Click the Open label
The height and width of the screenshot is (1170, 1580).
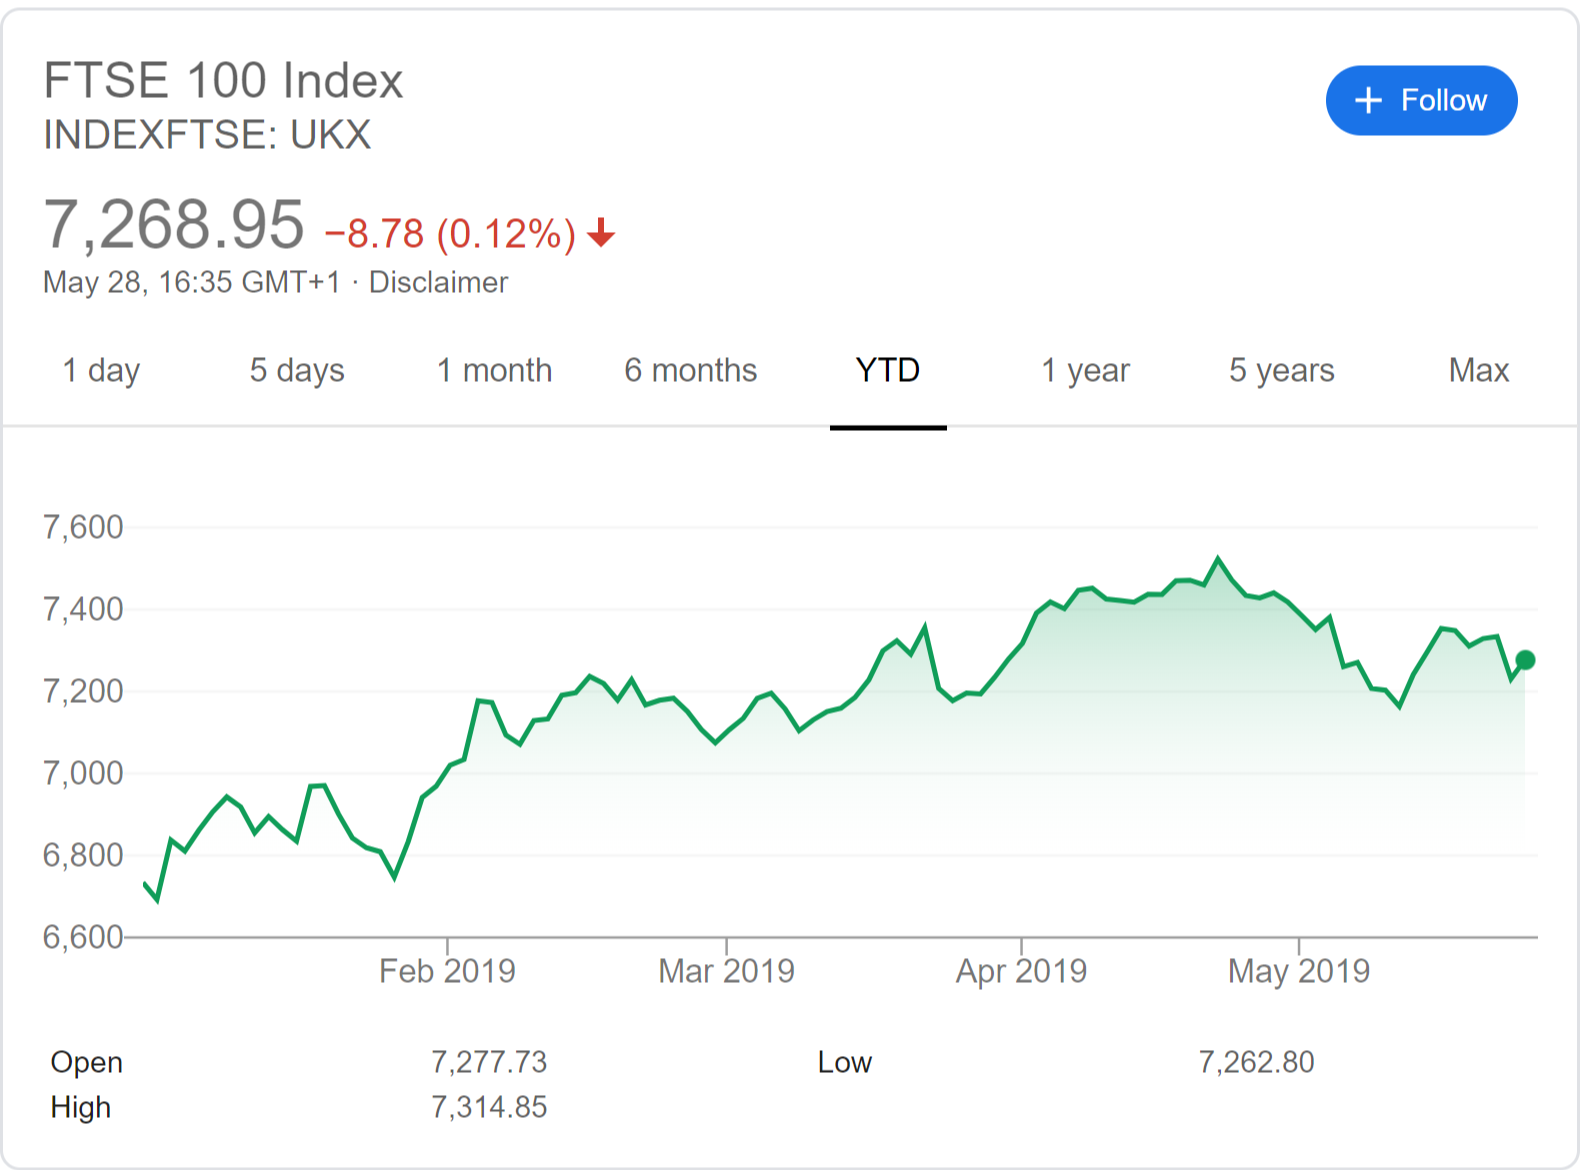click(x=87, y=1063)
